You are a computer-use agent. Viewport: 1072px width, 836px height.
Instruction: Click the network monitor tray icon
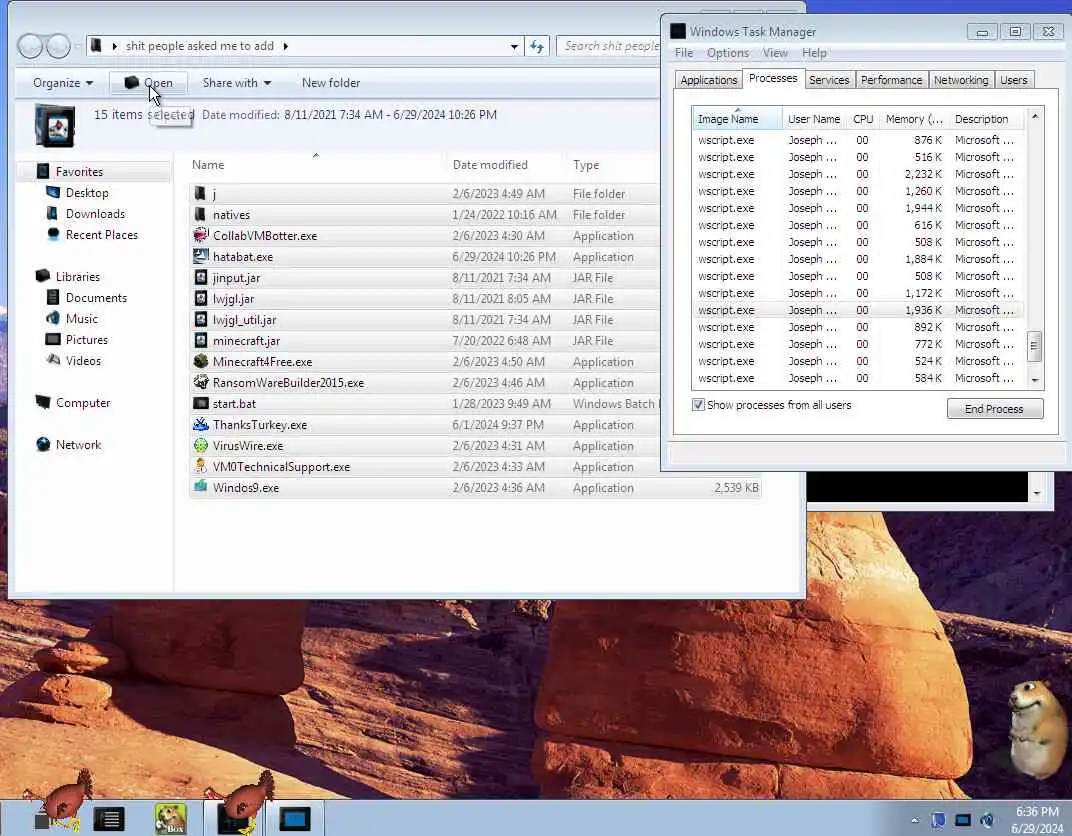963,820
